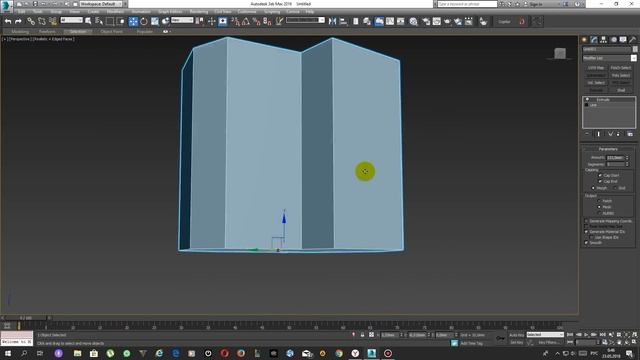Activate the Select and Place tool
This screenshot has height=360, width=640.
(165, 21)
